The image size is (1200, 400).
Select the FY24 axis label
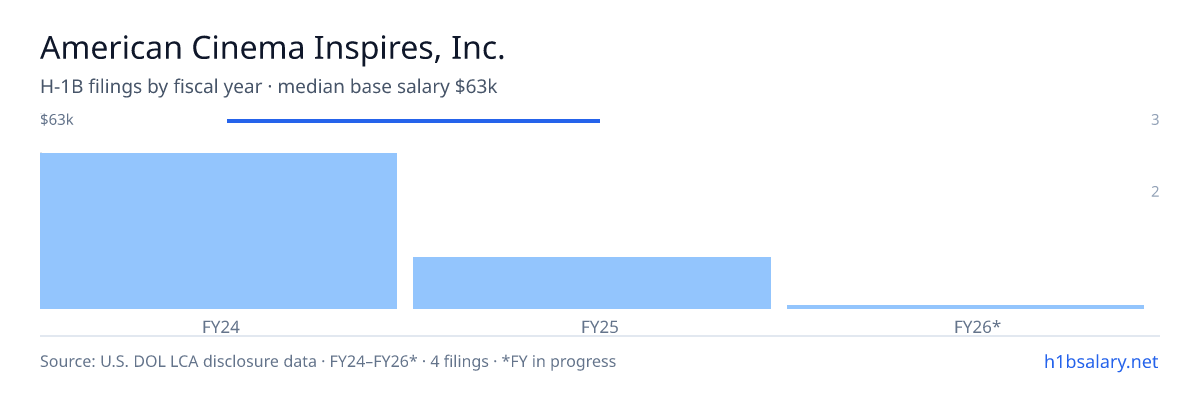point(219,326)
